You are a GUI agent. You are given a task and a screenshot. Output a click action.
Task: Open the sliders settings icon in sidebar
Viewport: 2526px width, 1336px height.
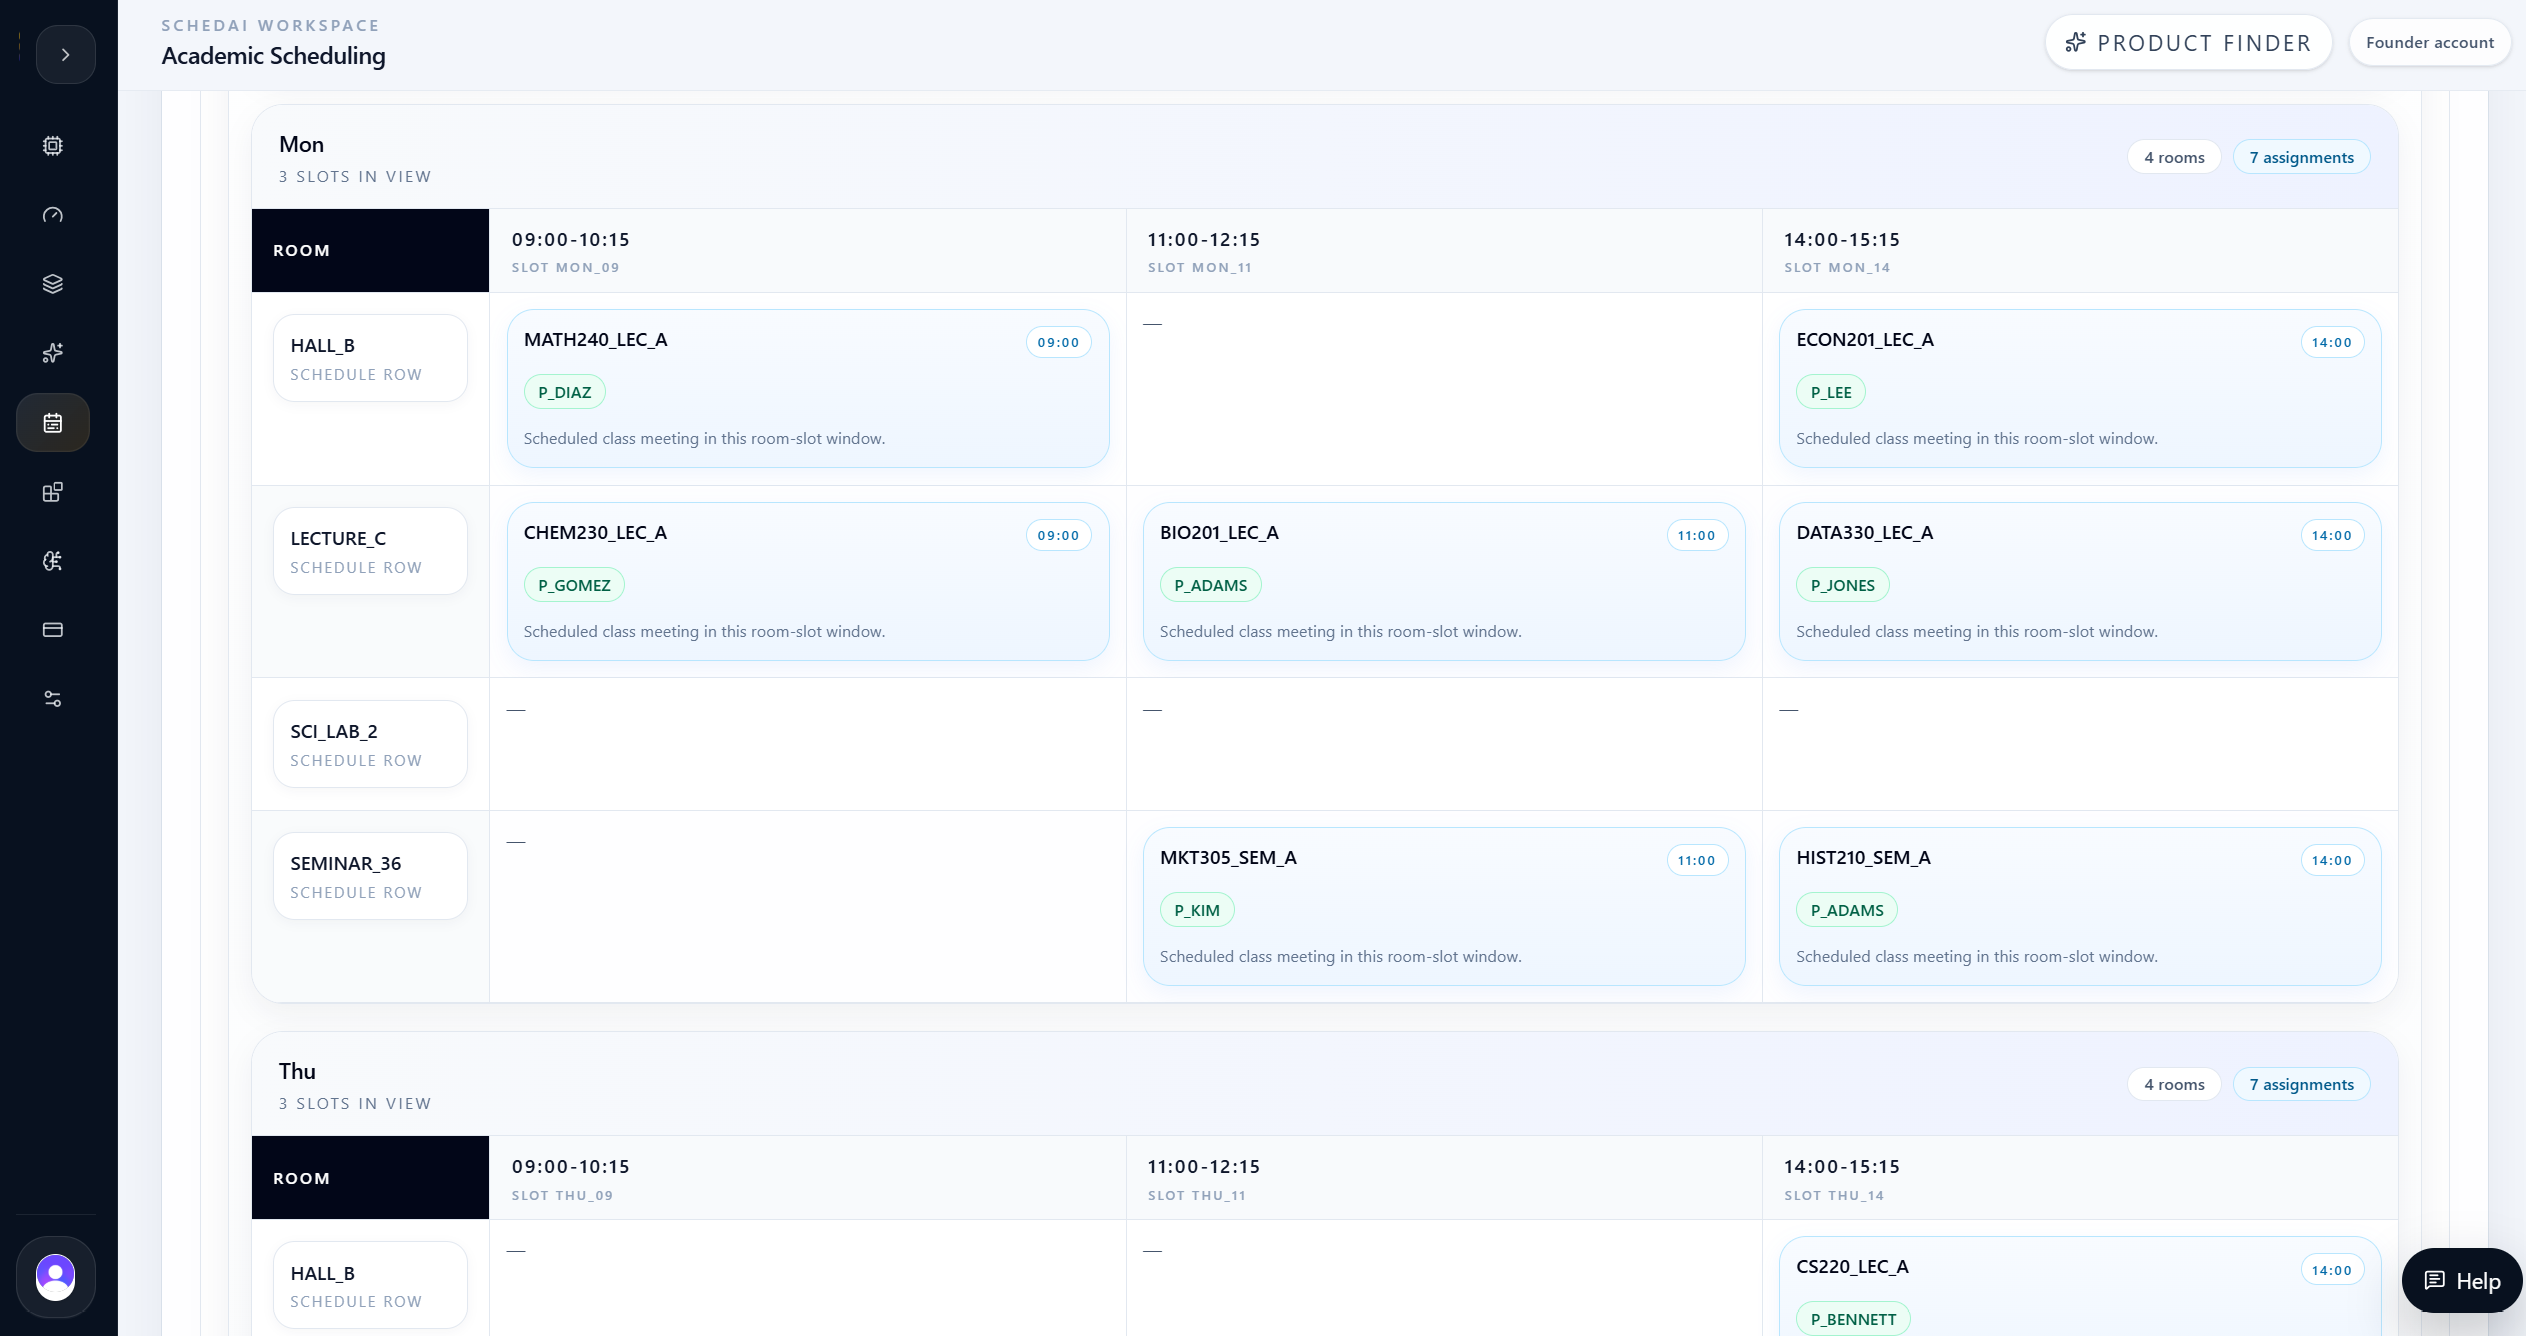[x=53, y=699]
